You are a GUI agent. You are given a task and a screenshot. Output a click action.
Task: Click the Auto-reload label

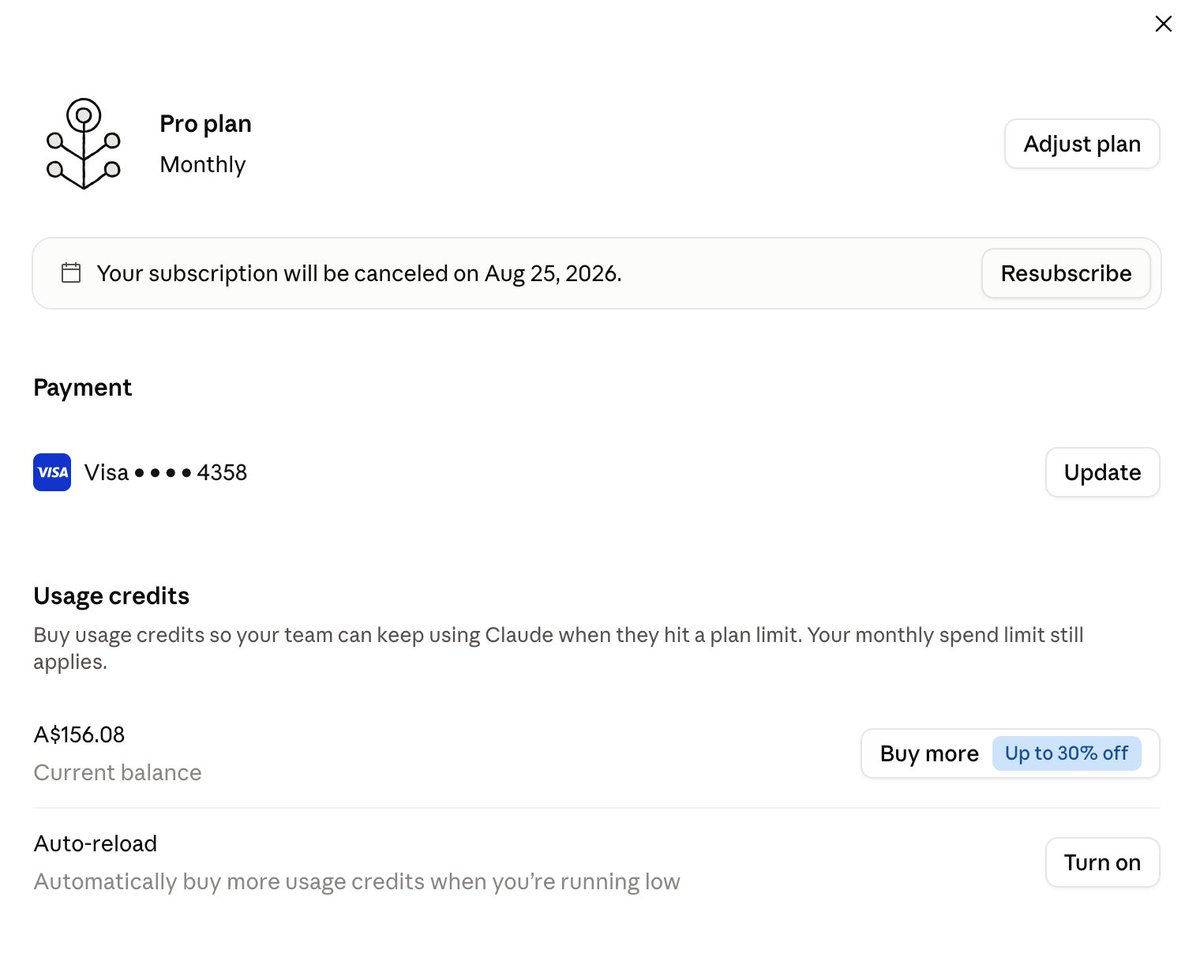tap(95, 844)
